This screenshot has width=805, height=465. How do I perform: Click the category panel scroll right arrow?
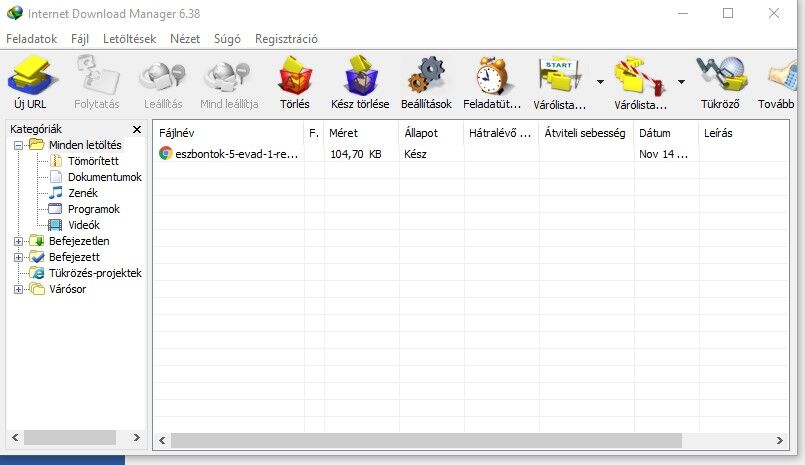(137, 438)
